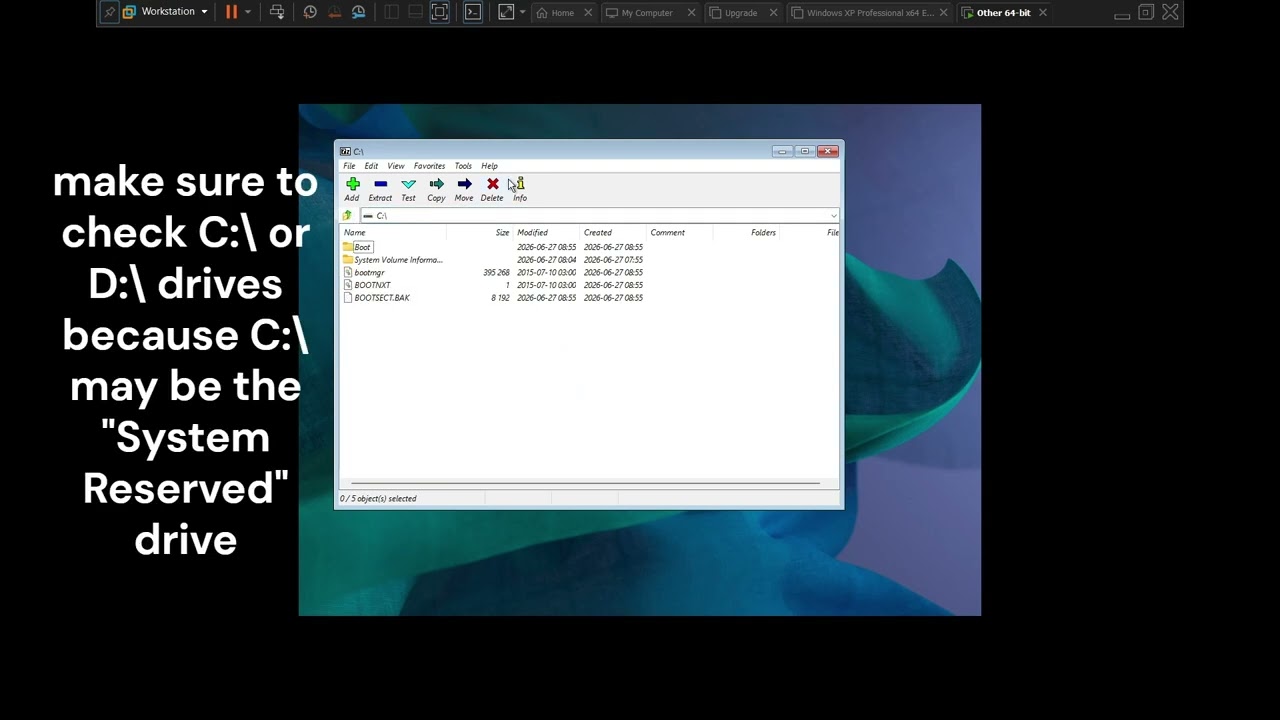
Task: Open the Edit menu
Action: 371,166
